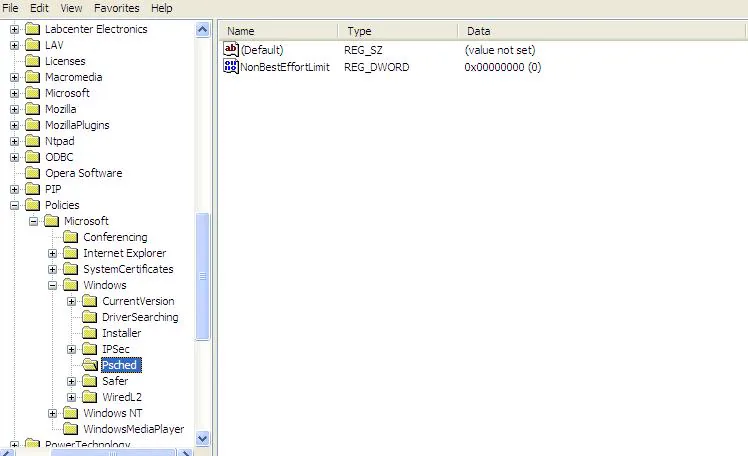Click the IPSec folder icon
Image resolution: width=748 pixels, height=456 pixels.
(x=90, y=349)
